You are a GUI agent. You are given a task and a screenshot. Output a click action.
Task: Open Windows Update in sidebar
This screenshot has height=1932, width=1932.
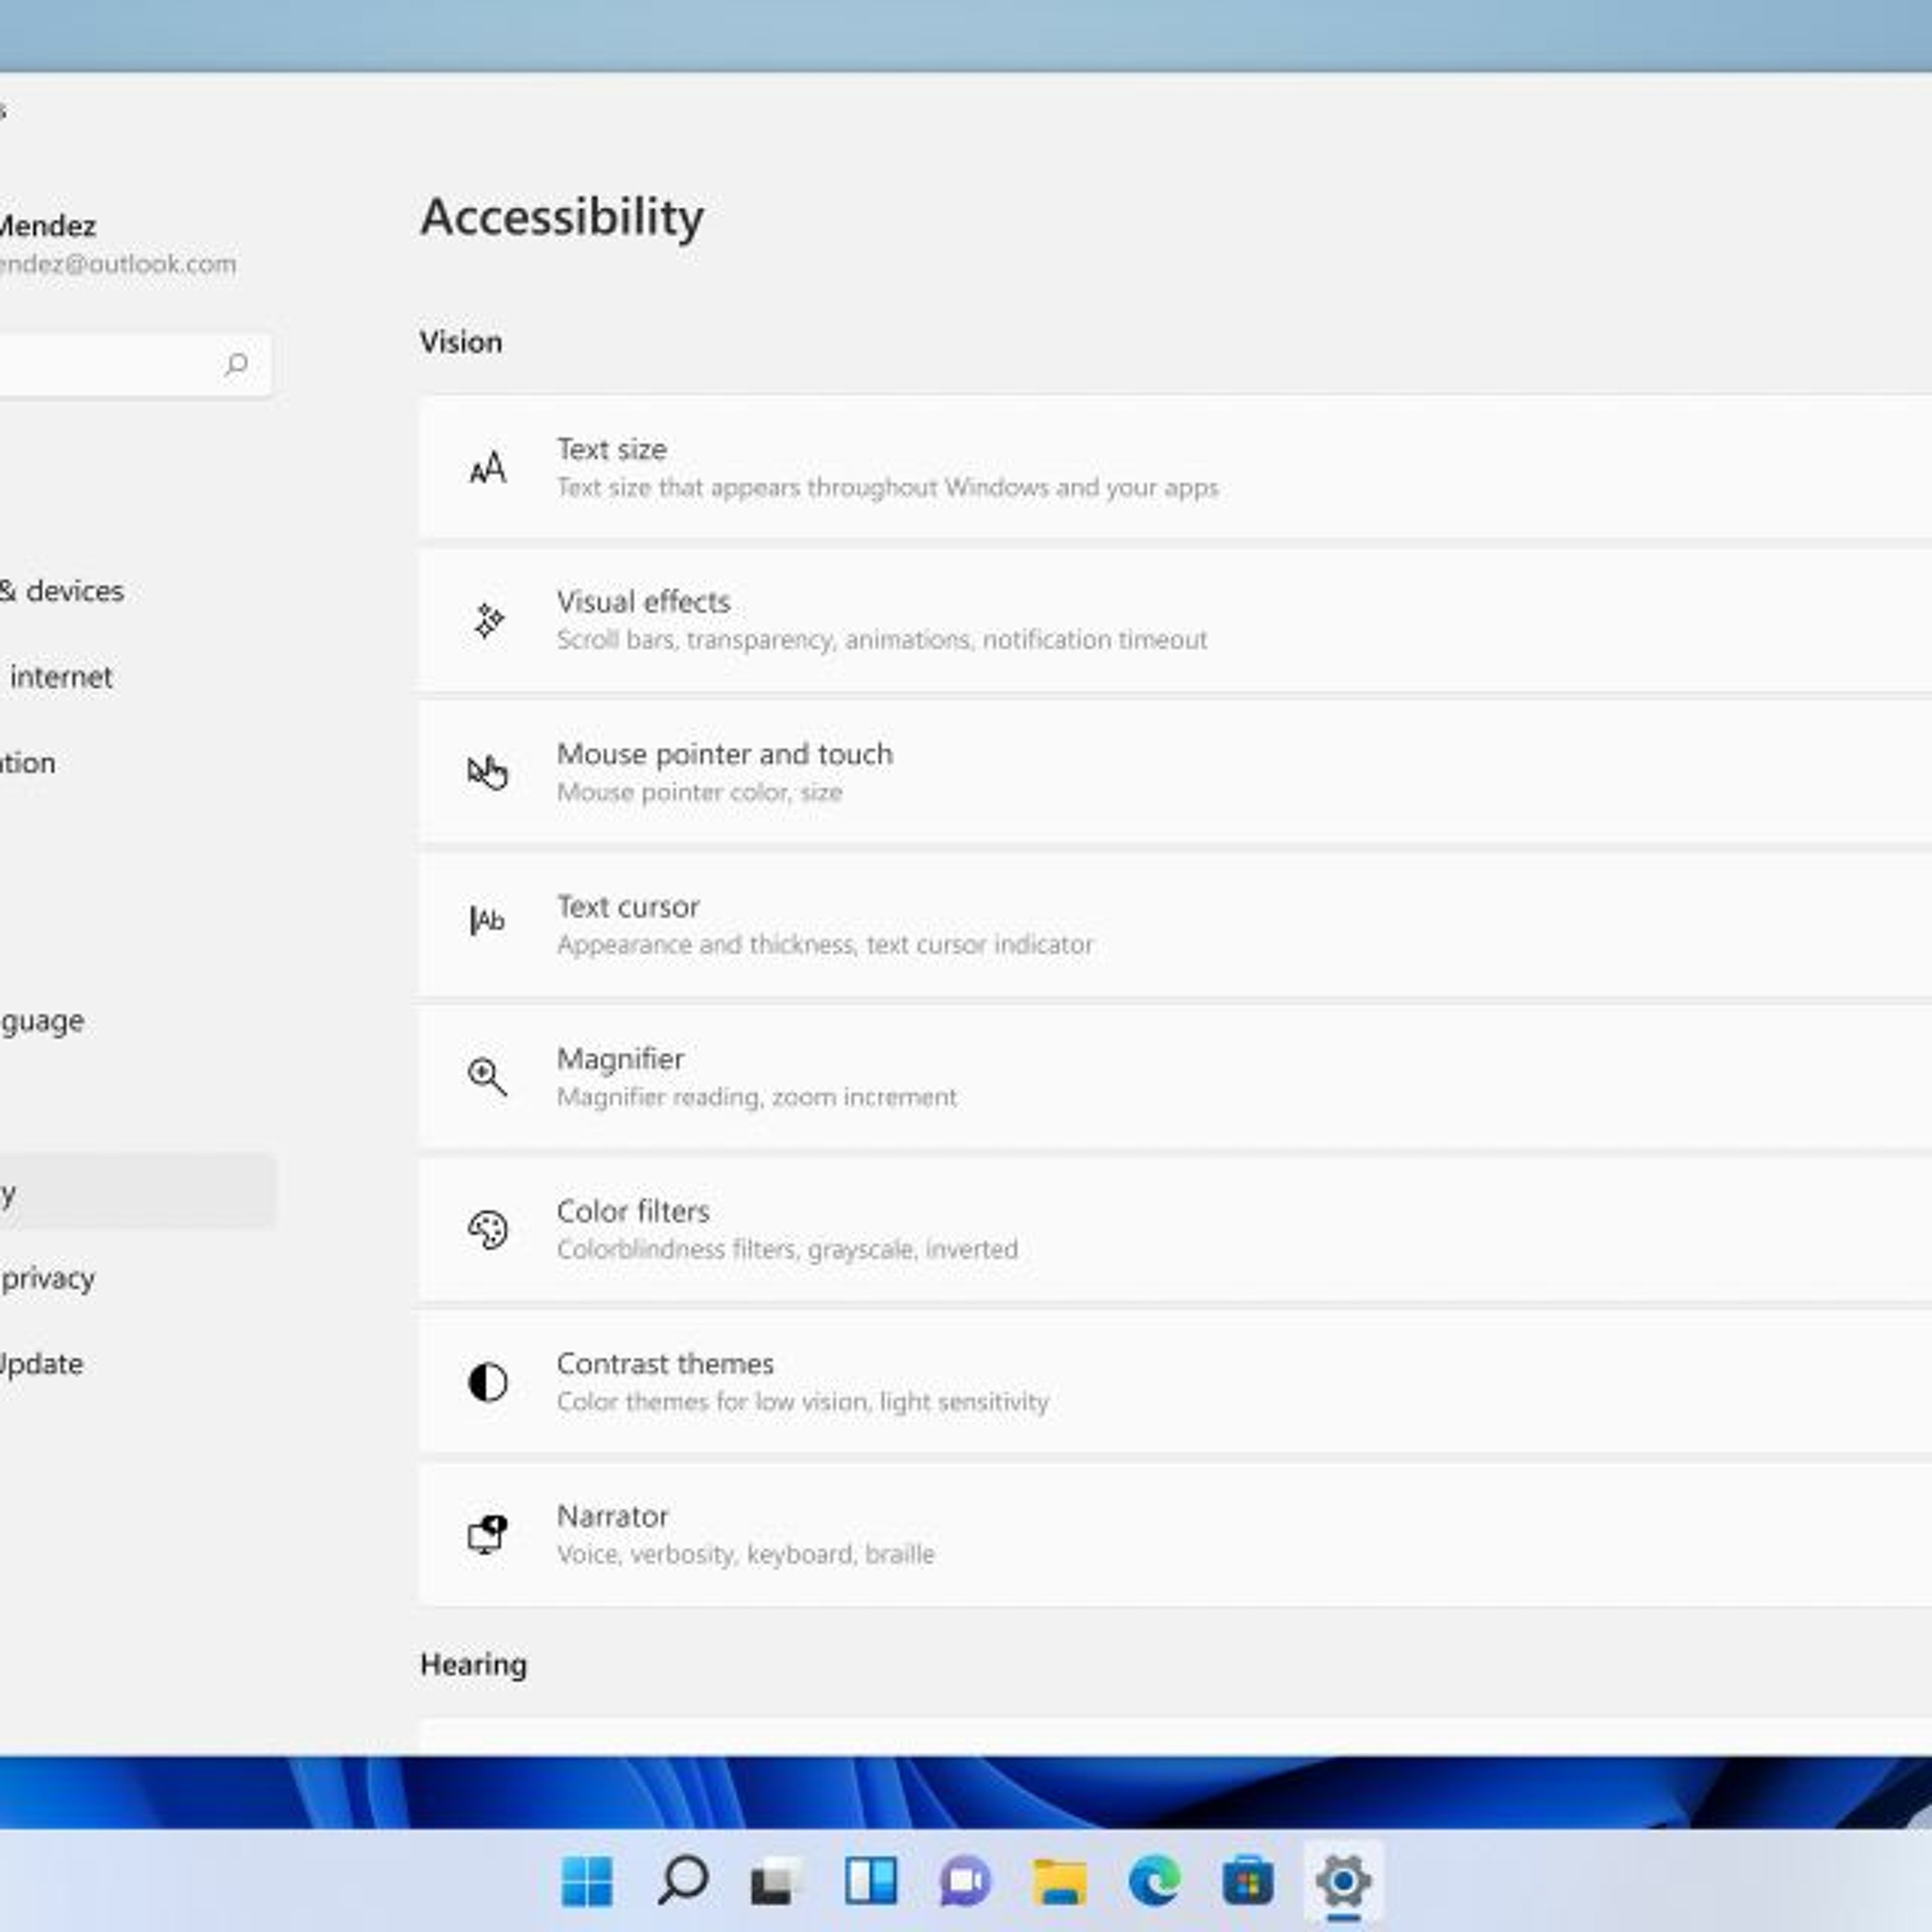point(40,1364)
